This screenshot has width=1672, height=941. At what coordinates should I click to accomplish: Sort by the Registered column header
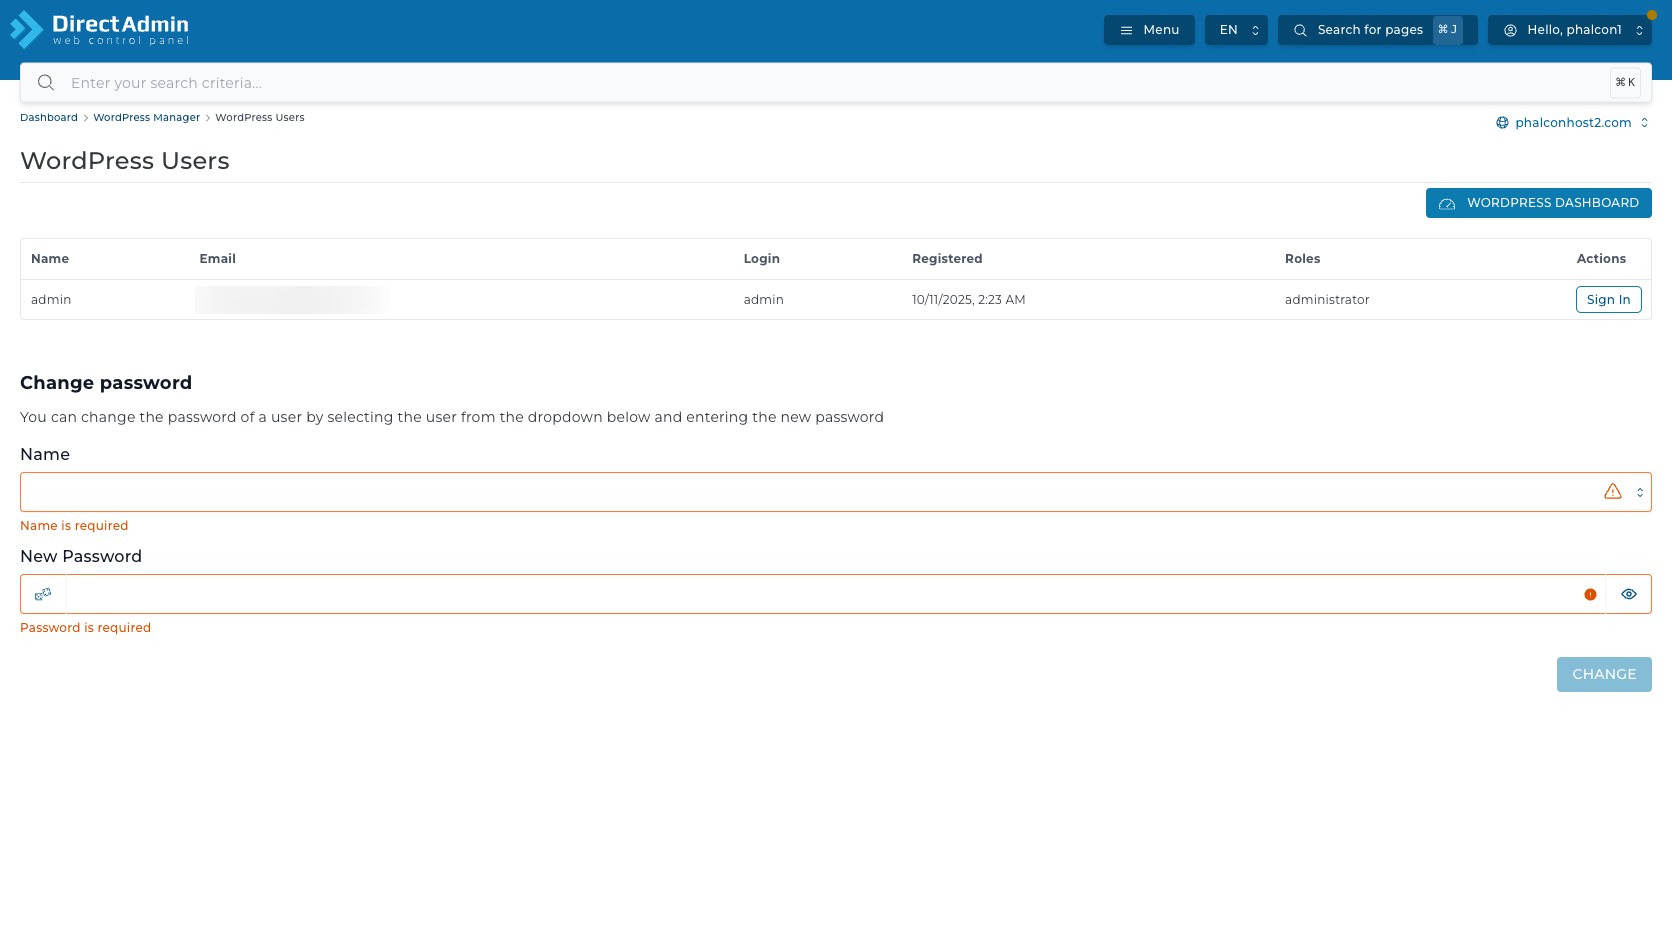pyautogui.click(x=947, y=259)
